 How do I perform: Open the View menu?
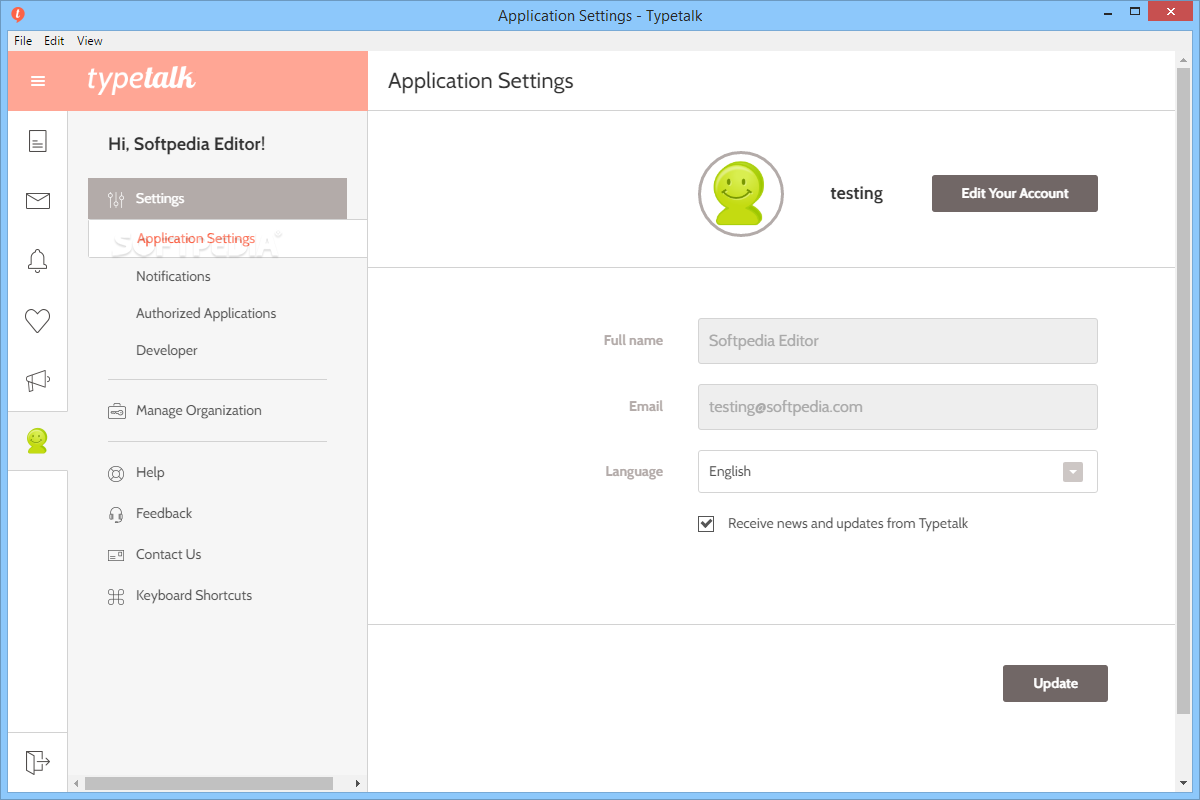90,41
